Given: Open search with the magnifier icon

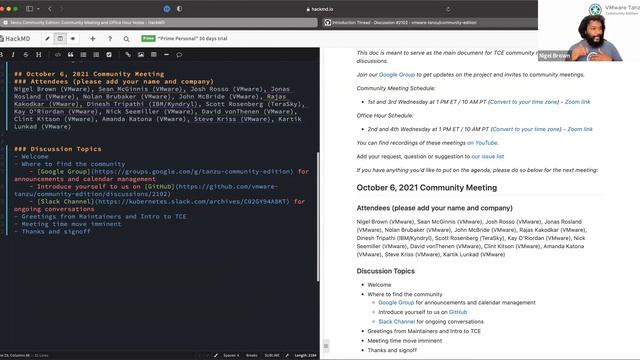Looking at the screenshot, I should (x=126, y=39).
